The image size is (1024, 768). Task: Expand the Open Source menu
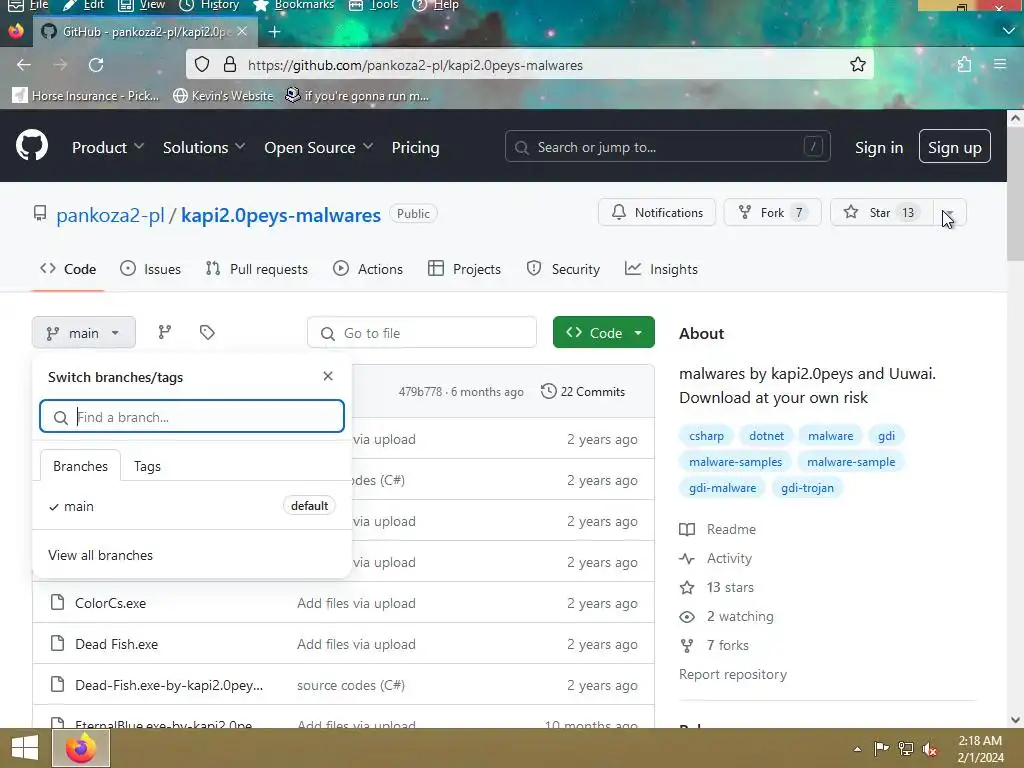tap(319, 148)
